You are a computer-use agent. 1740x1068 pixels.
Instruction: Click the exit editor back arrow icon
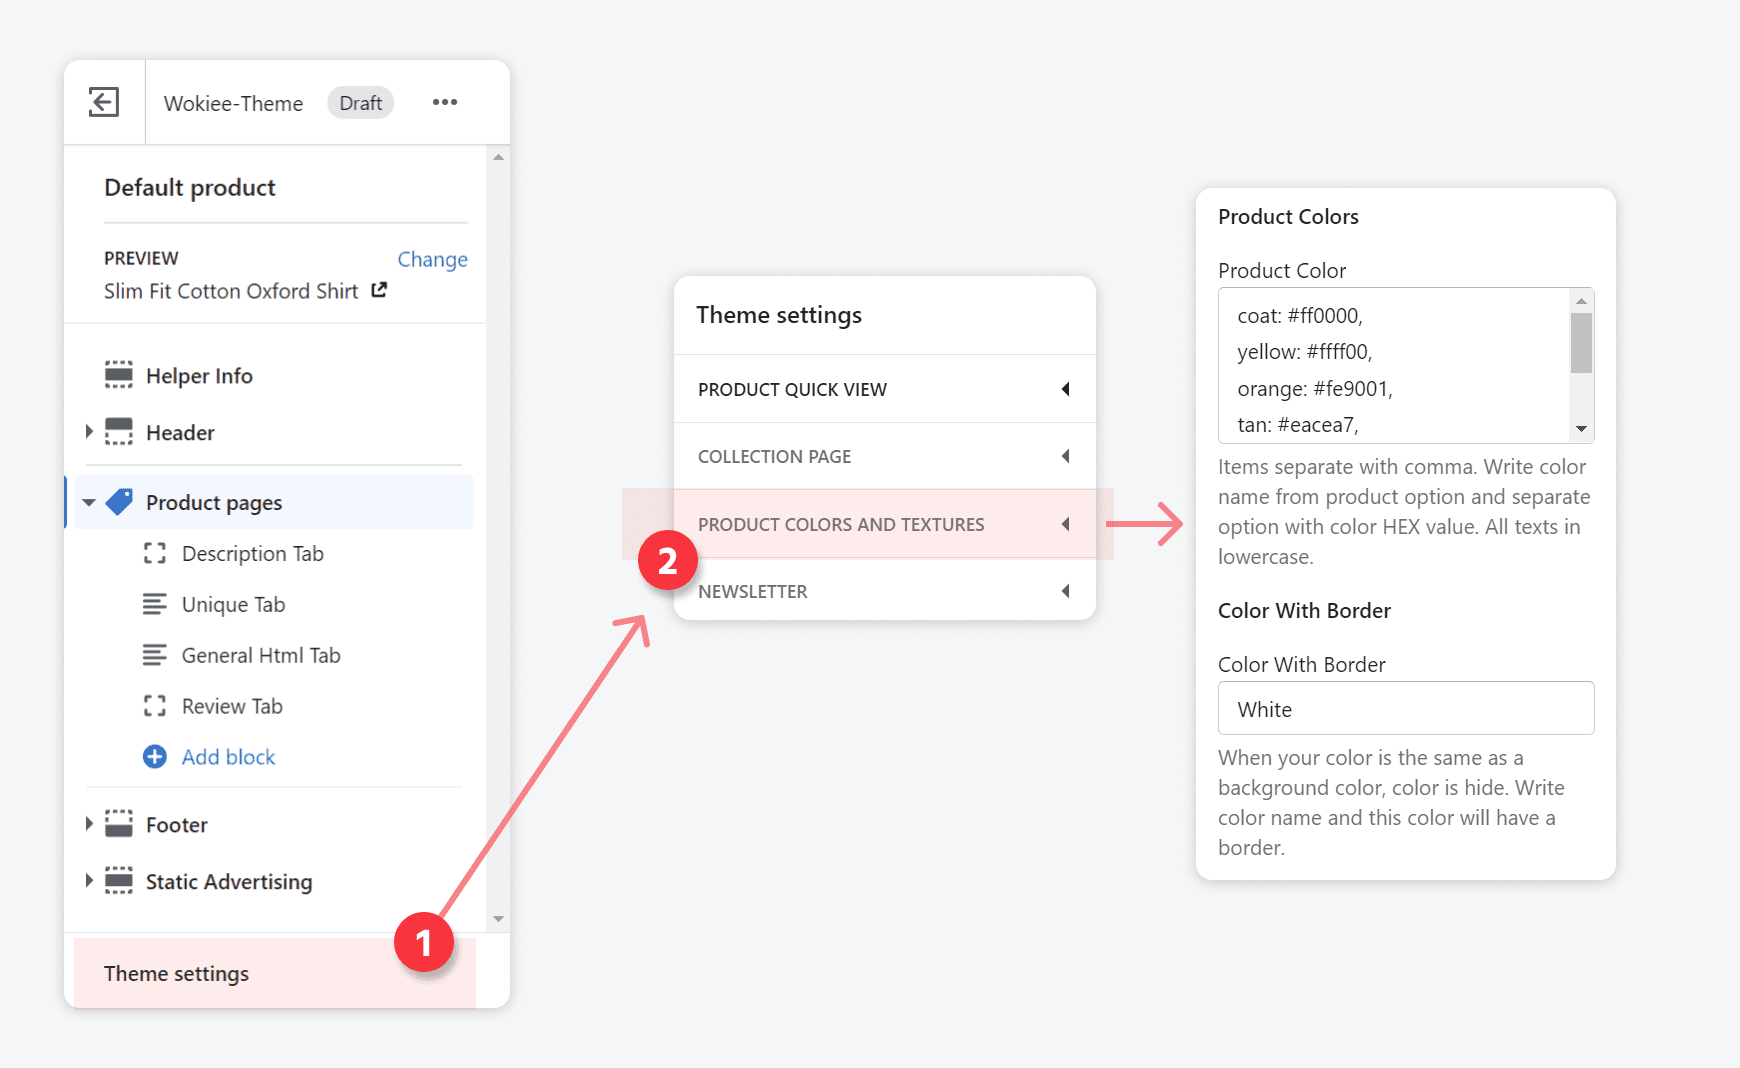click(x=104, y=102)
